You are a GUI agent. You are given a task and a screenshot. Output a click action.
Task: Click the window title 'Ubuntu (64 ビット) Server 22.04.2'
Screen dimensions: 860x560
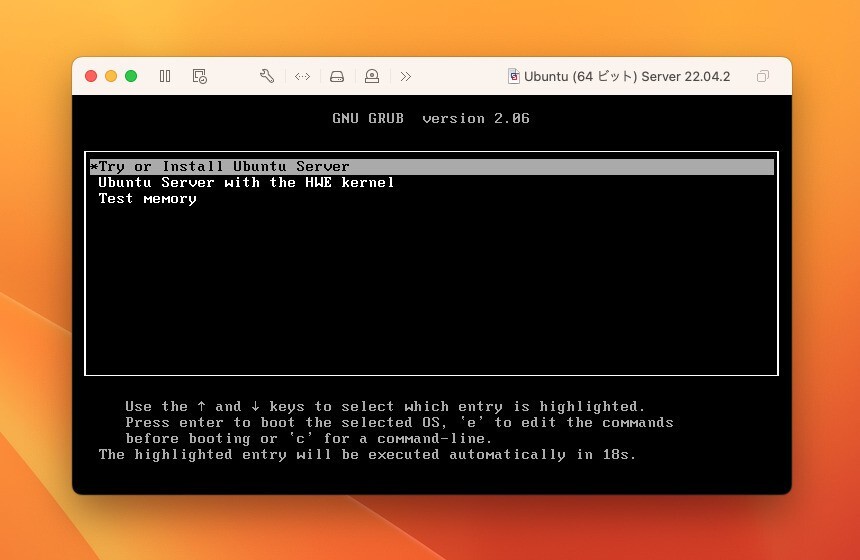[627, 76]
